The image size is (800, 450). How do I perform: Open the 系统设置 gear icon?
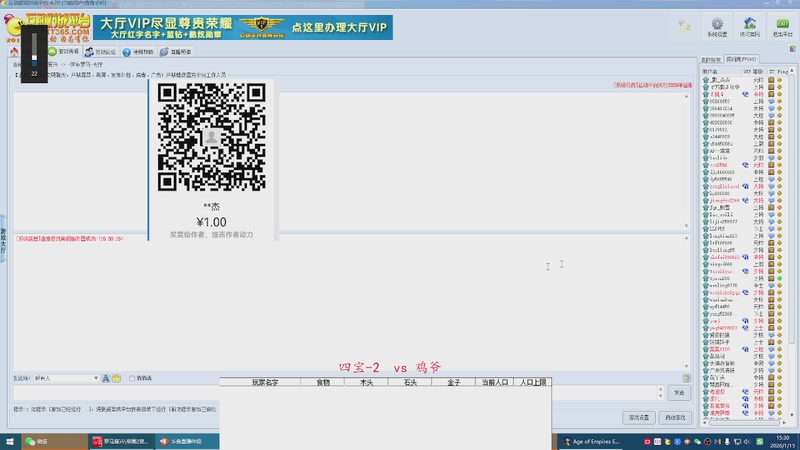point(717,27)
